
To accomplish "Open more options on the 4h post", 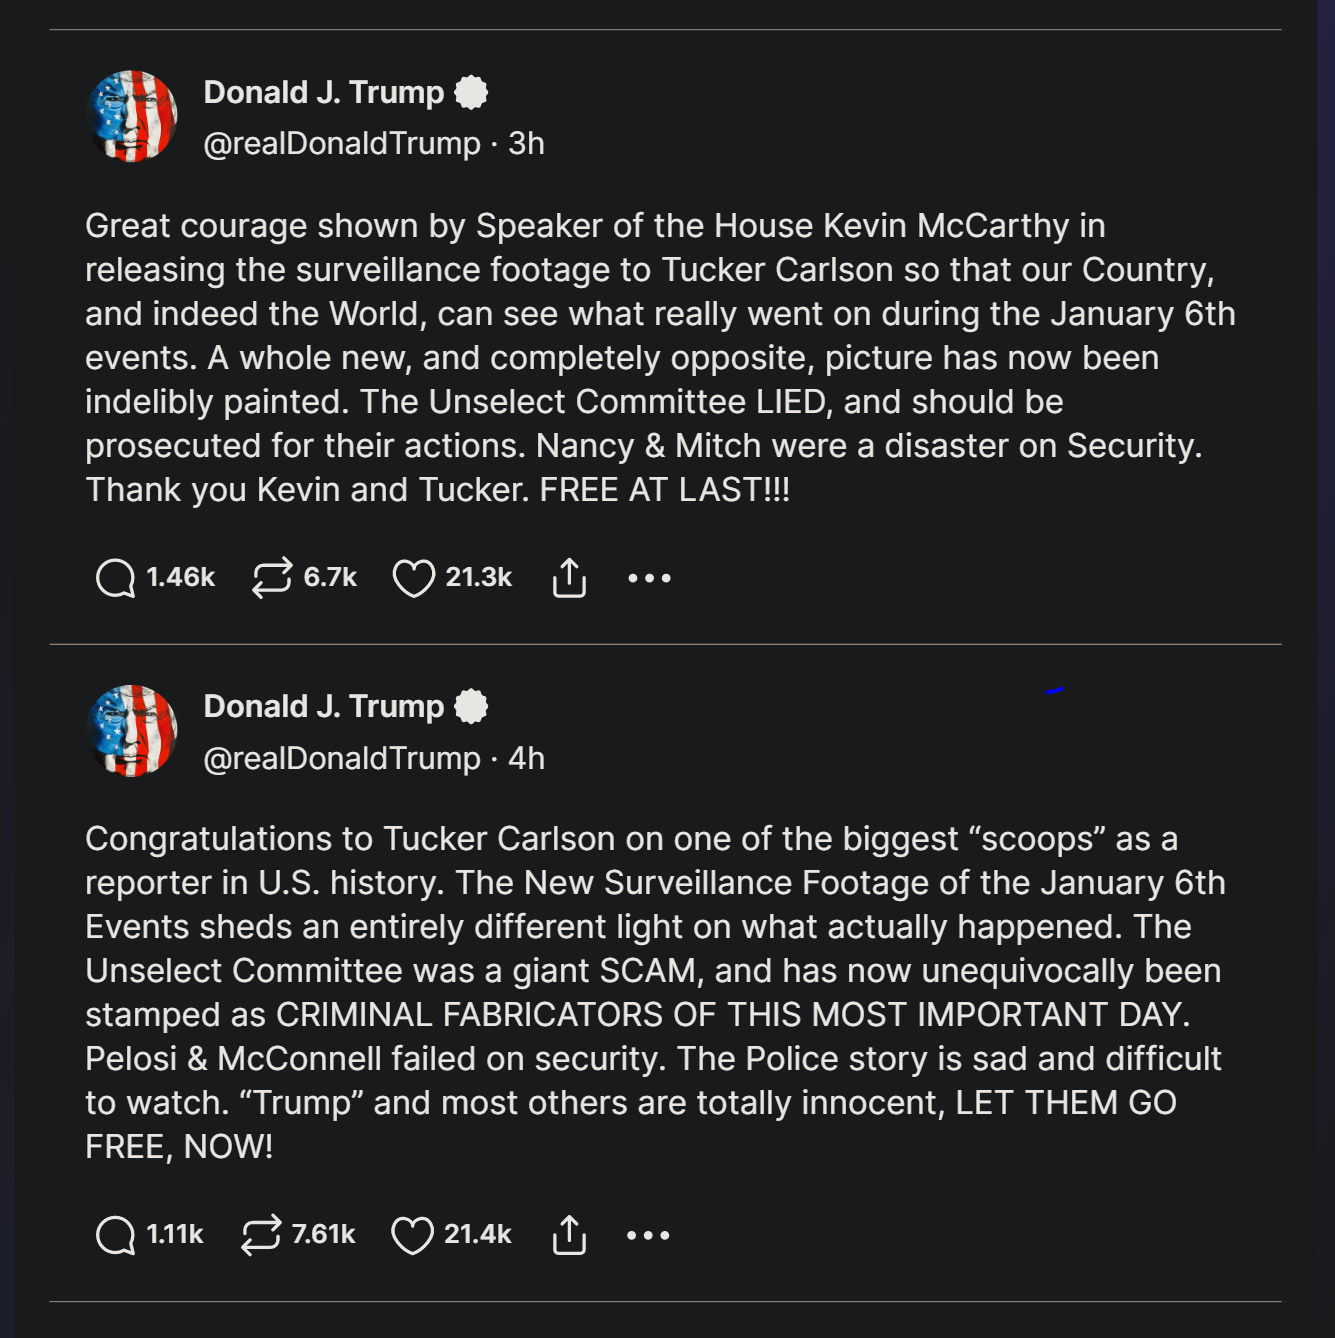I will (648, 1235).
